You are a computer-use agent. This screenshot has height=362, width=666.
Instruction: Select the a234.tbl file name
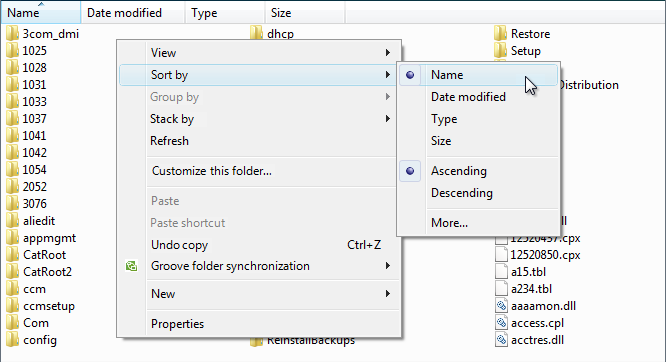(531, 289)
